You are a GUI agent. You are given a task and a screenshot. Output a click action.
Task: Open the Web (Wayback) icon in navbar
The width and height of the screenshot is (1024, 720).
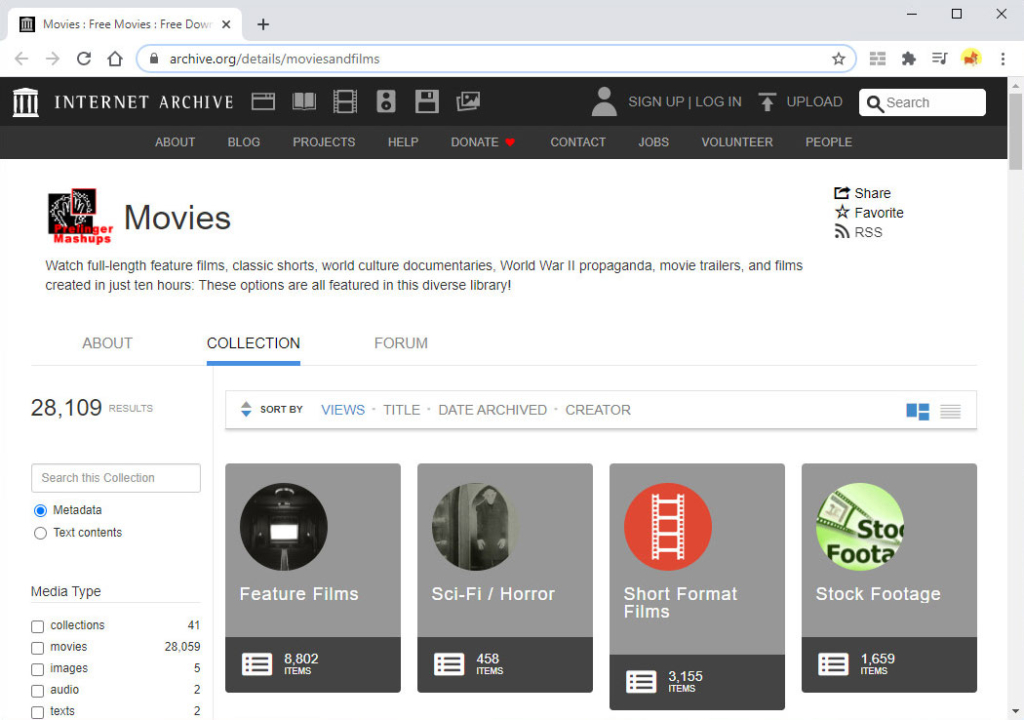263,101
